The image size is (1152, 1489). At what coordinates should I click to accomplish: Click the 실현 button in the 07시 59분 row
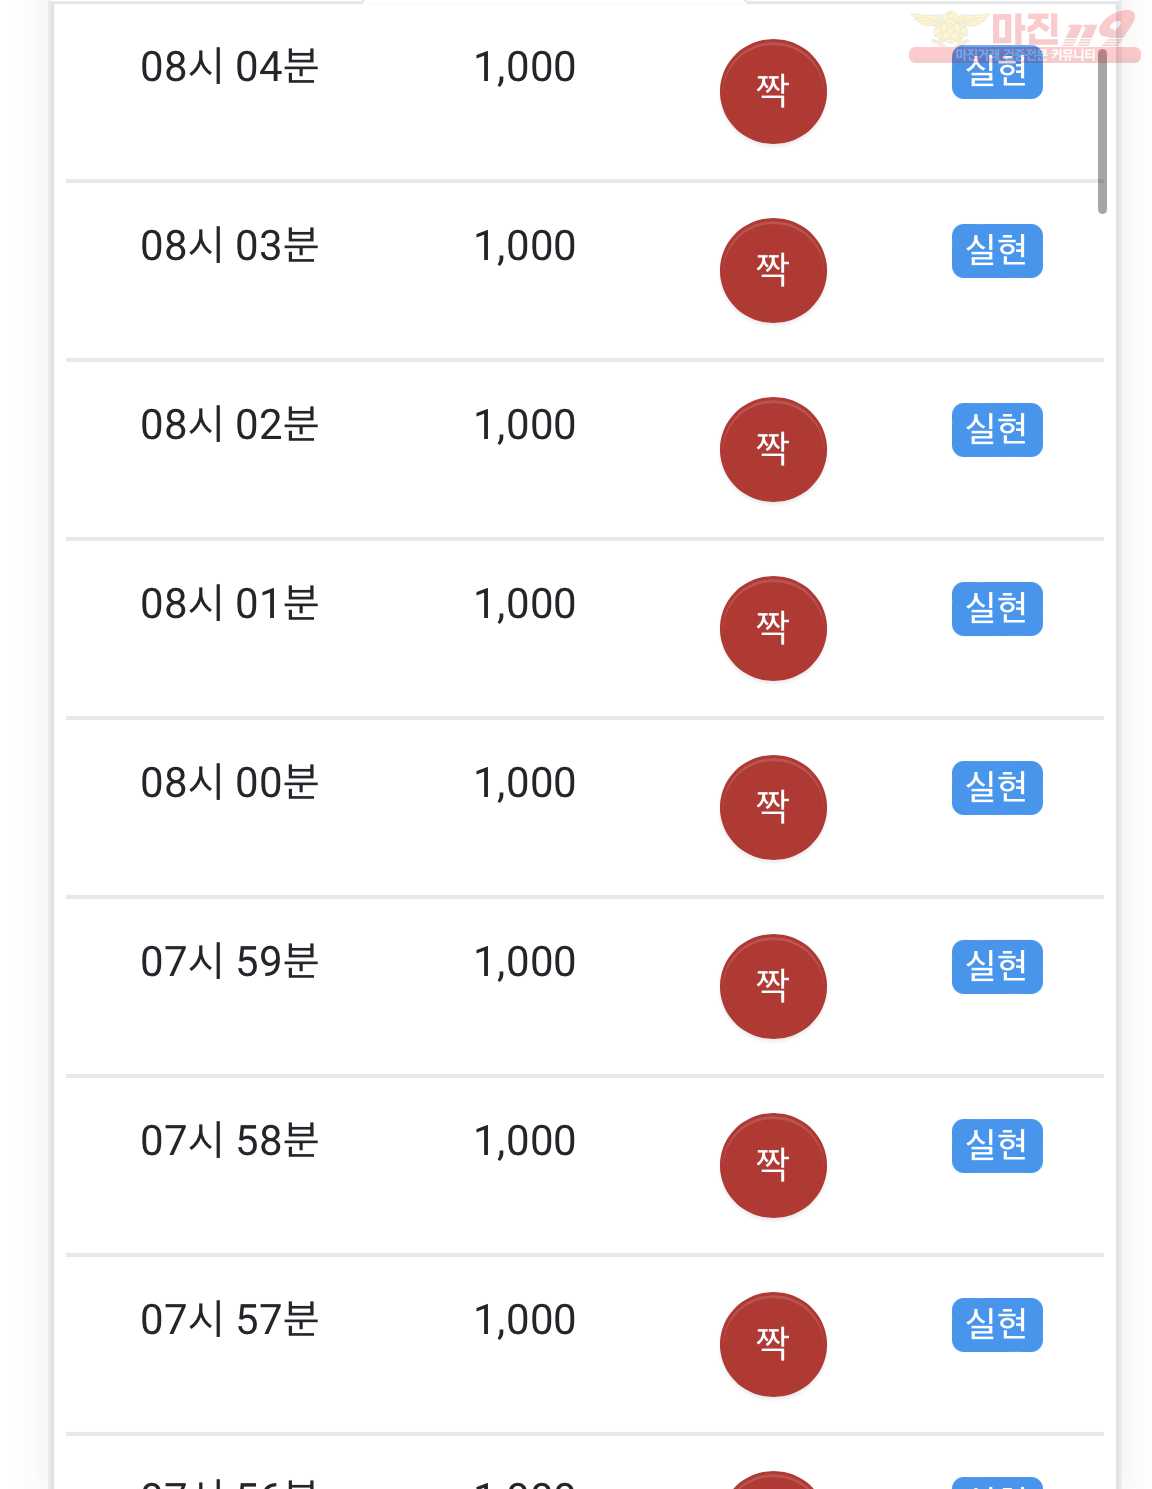point(997,967)
